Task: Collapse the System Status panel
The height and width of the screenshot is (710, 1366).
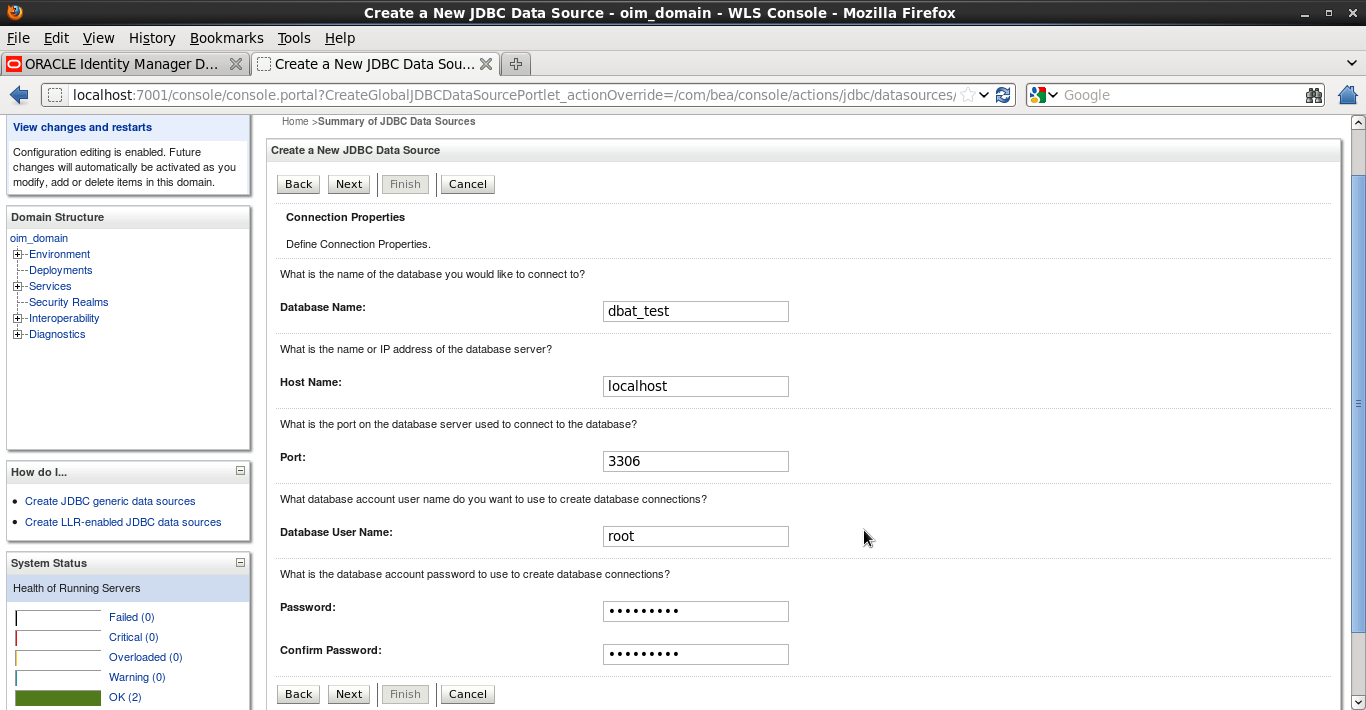Action: [x=240, y=563]
